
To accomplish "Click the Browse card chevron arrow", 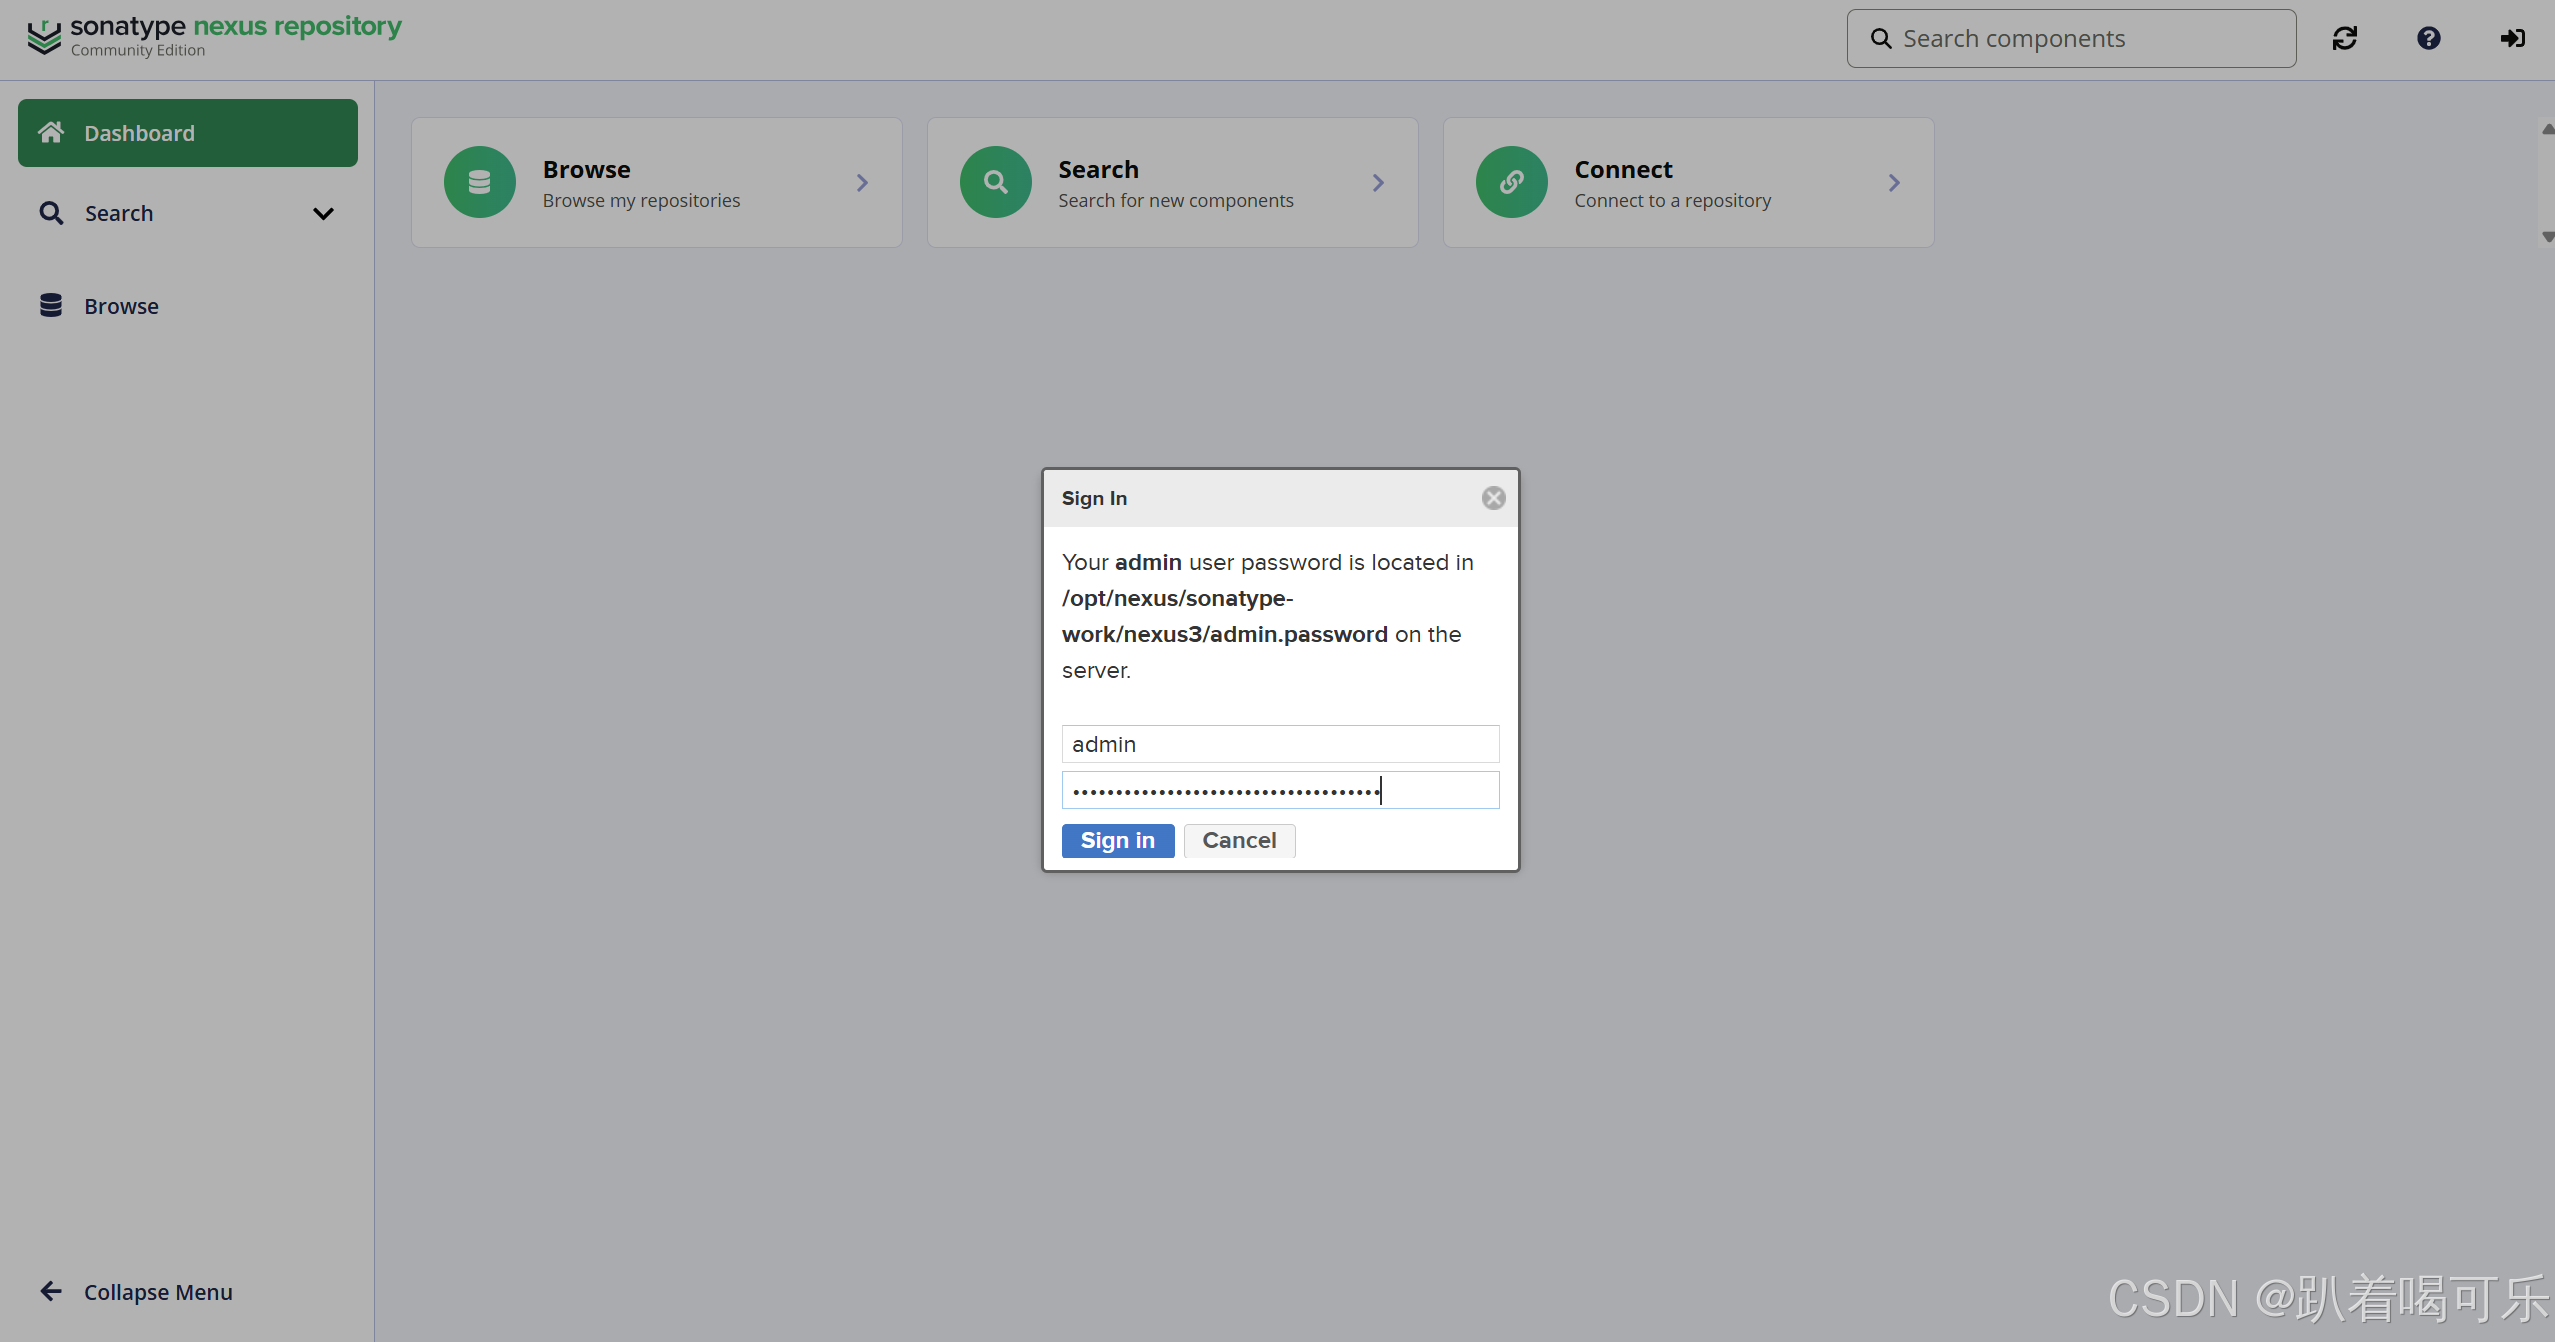I will [x=862, y=183].
